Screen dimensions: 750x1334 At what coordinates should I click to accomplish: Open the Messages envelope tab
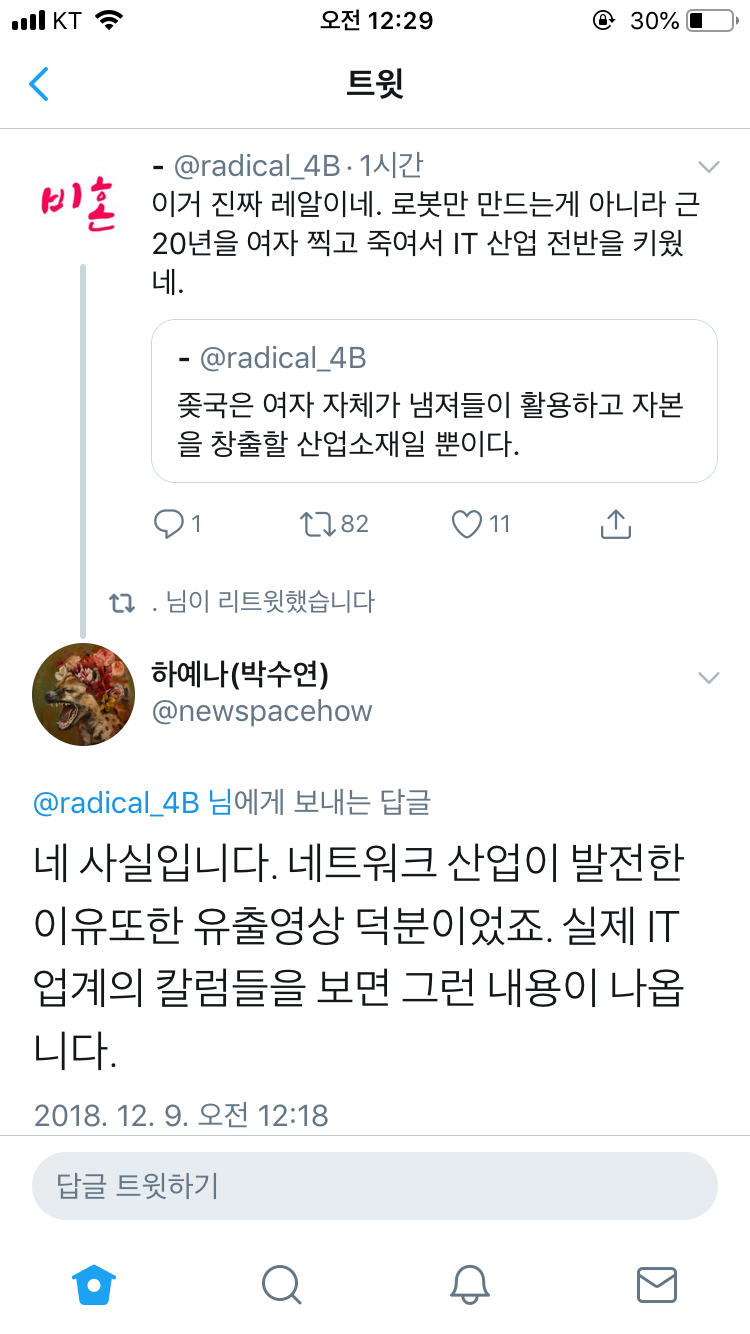tap(657, 1283)
